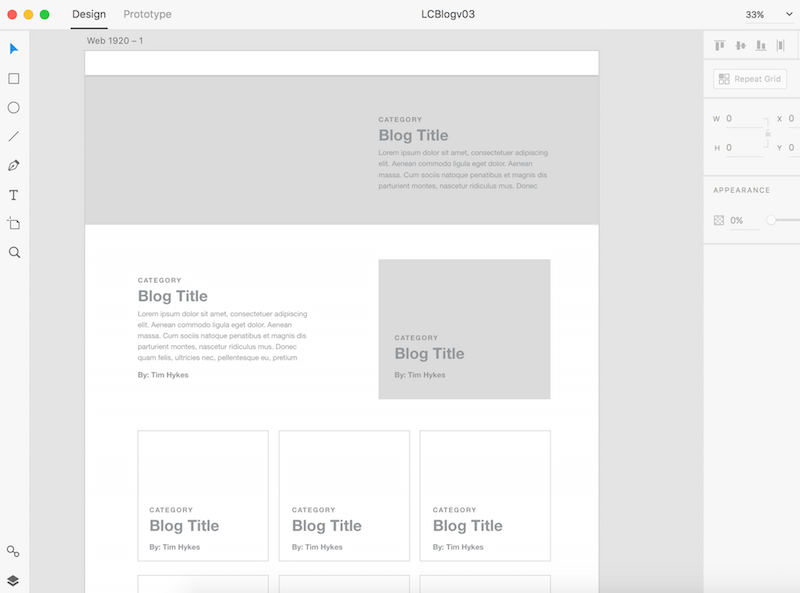Toggle the aspect ratio lock

(x=767, y=133)
